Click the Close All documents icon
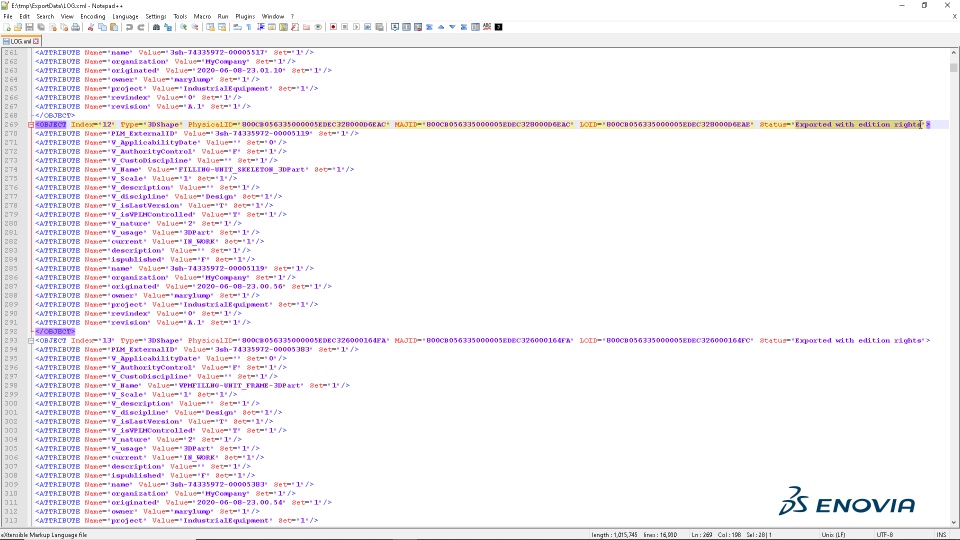The image size is (960, 540). (64, 27)
